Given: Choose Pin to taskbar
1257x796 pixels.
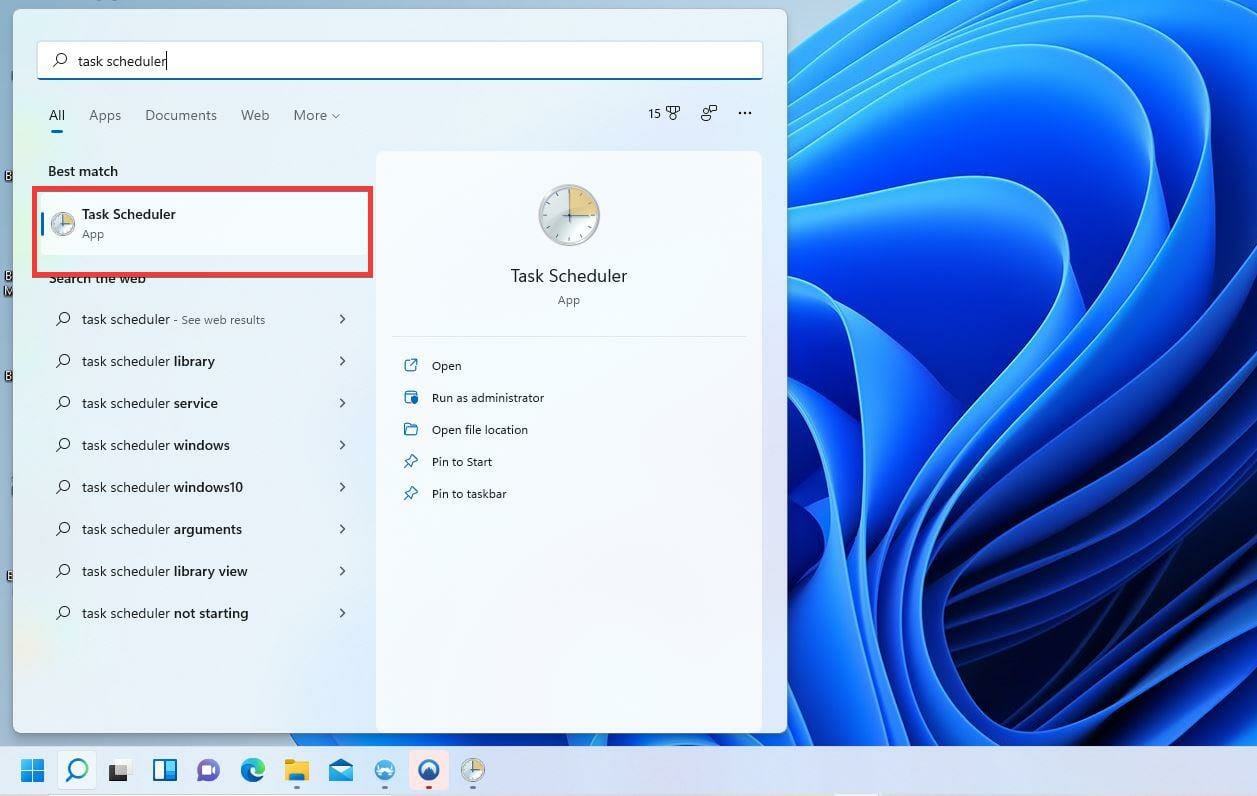Looking at the screenshot, I should click(x=468, y=494).
